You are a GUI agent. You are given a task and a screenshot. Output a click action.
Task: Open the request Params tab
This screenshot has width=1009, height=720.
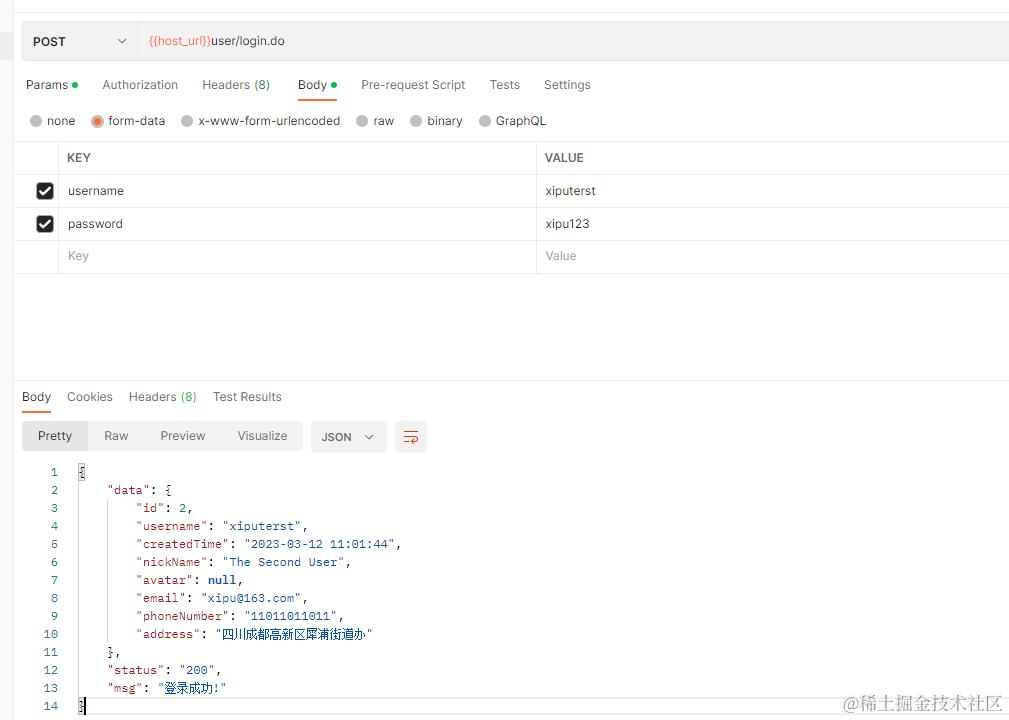pyautogui.click(x=51, y=85)
